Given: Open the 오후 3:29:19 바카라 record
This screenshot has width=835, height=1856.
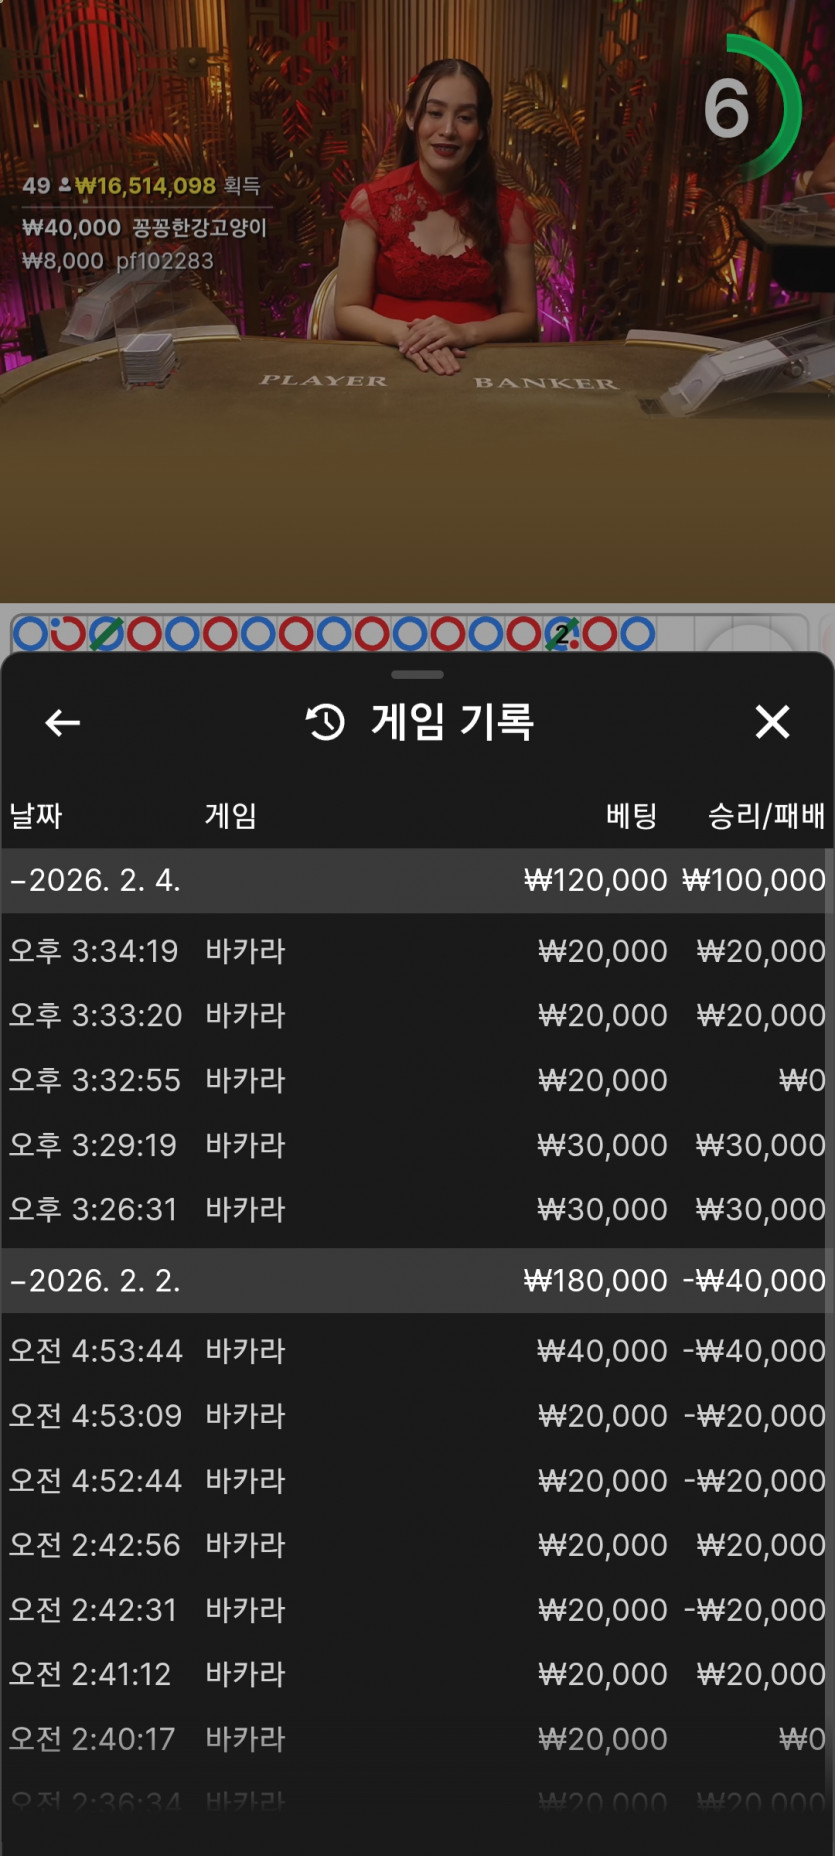Looking at the screenshot, I should click(416, 1145).
